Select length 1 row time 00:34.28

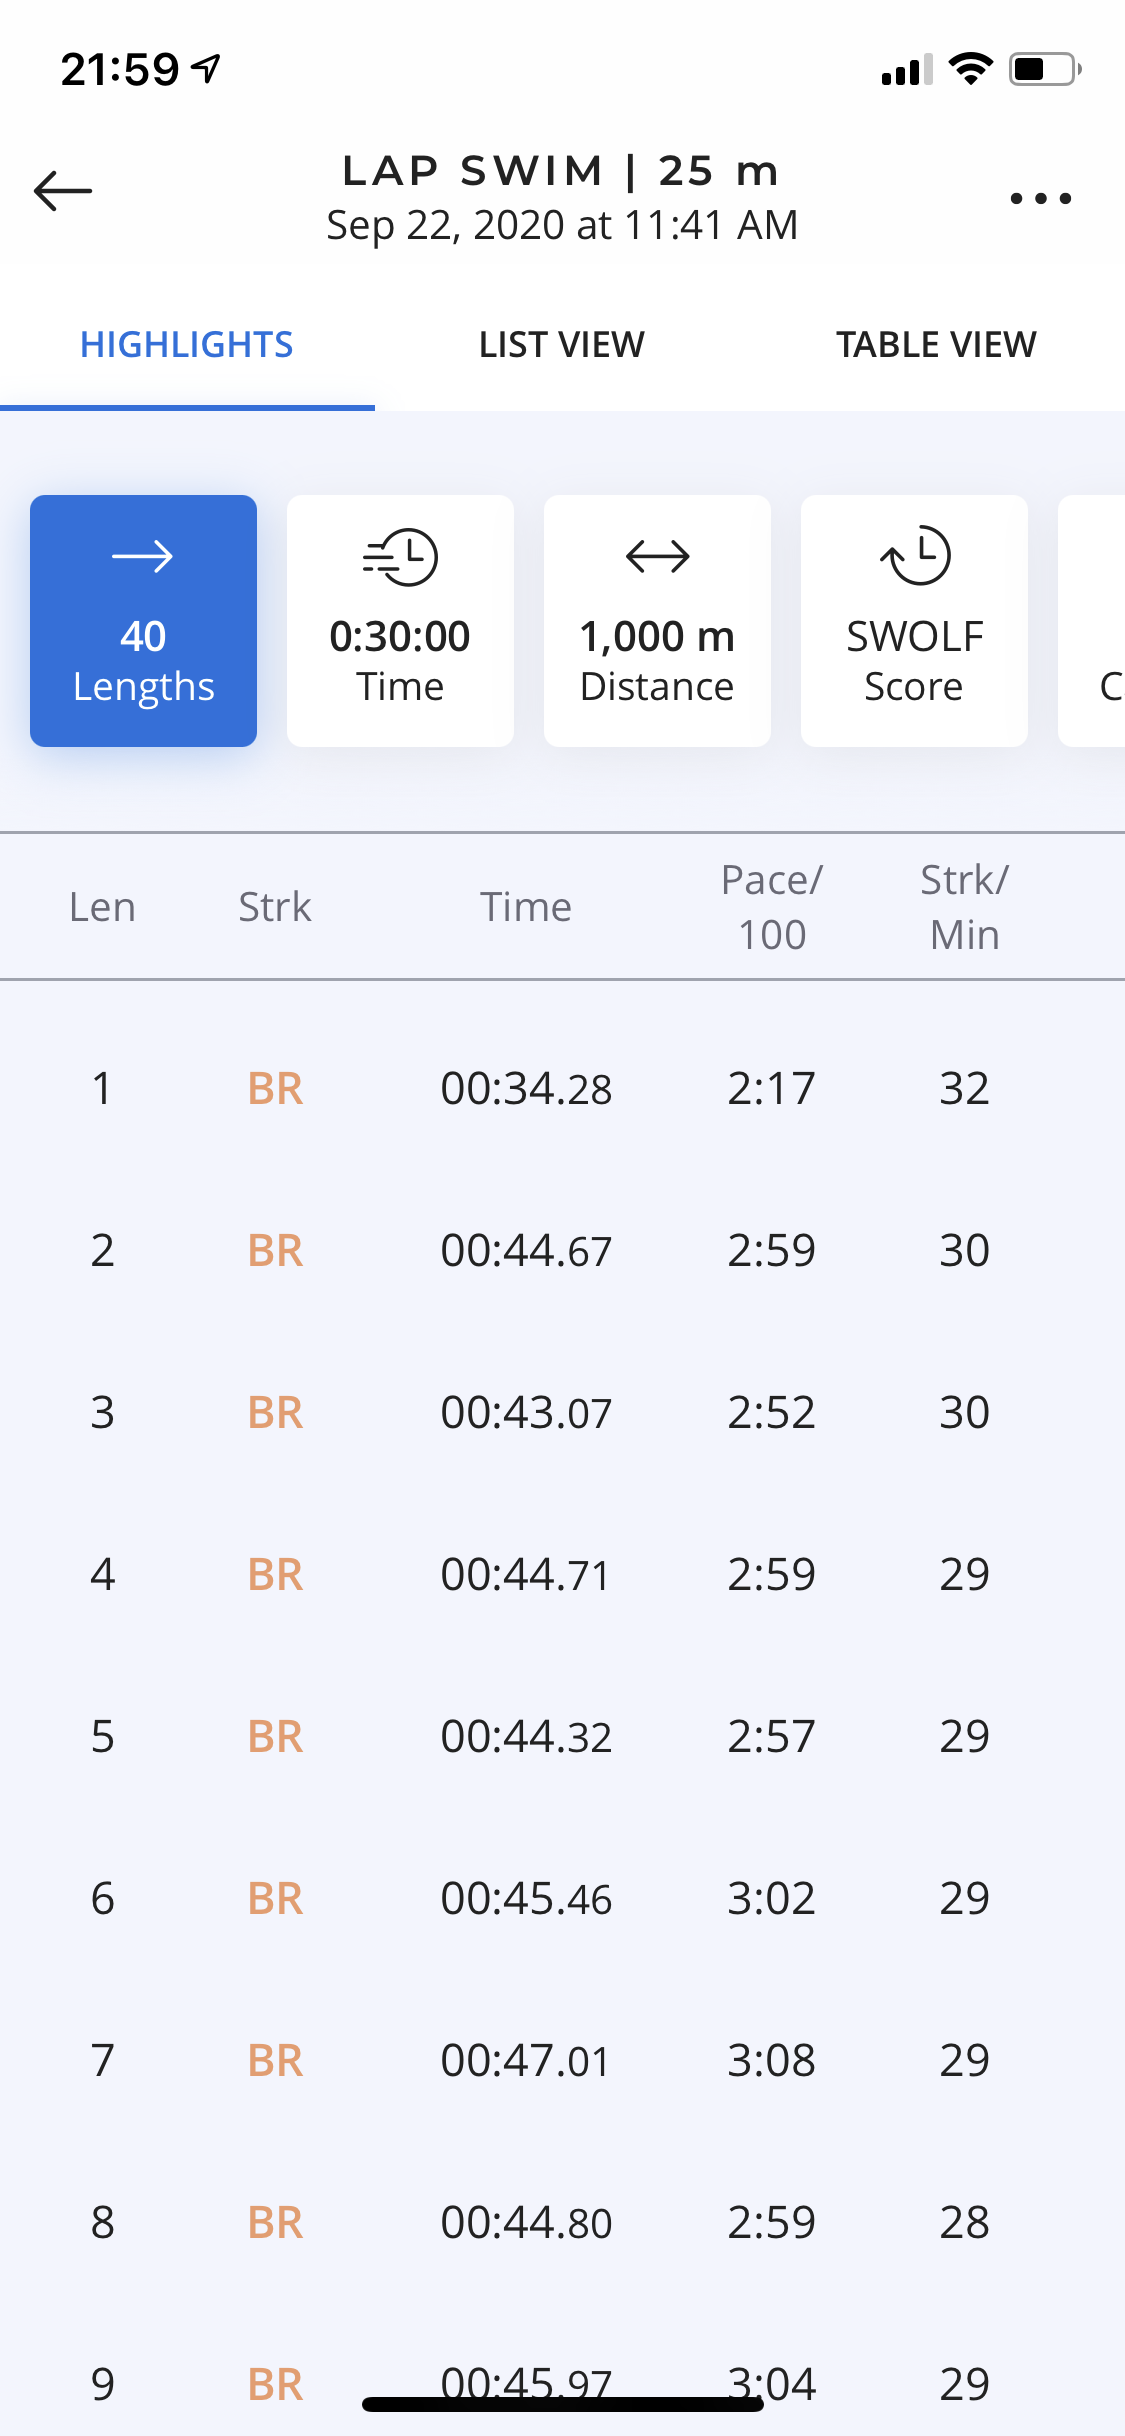pos(526,1088)
